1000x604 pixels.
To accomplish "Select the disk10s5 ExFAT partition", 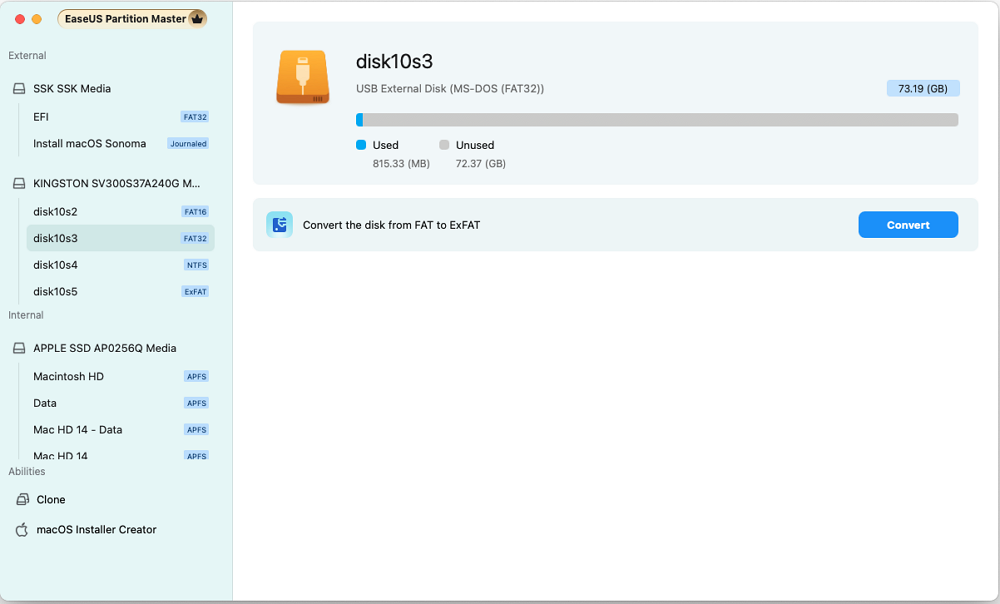I will click(x=121, y=291).
